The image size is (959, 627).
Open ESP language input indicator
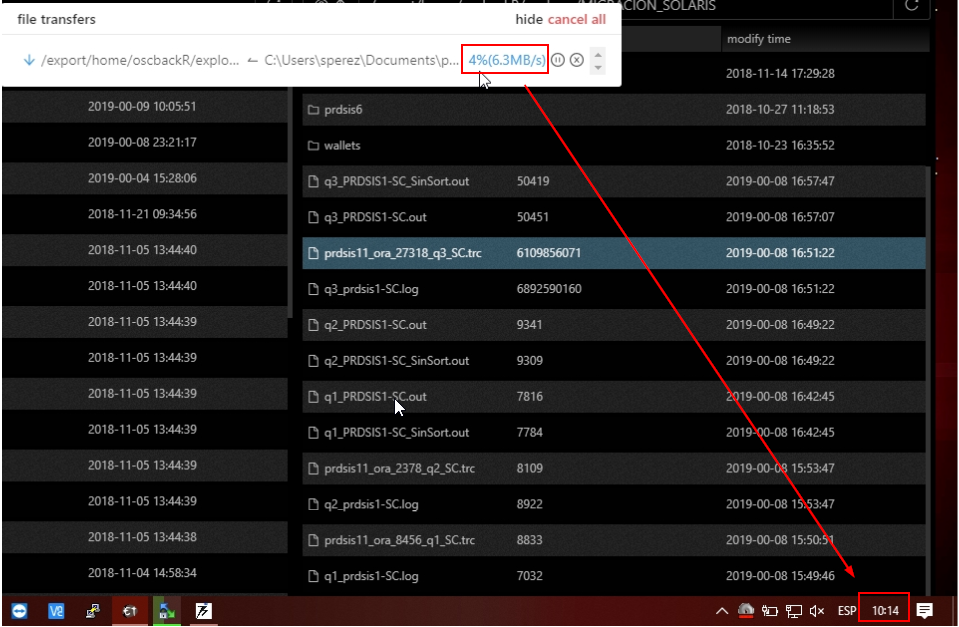tap(846, 610)
